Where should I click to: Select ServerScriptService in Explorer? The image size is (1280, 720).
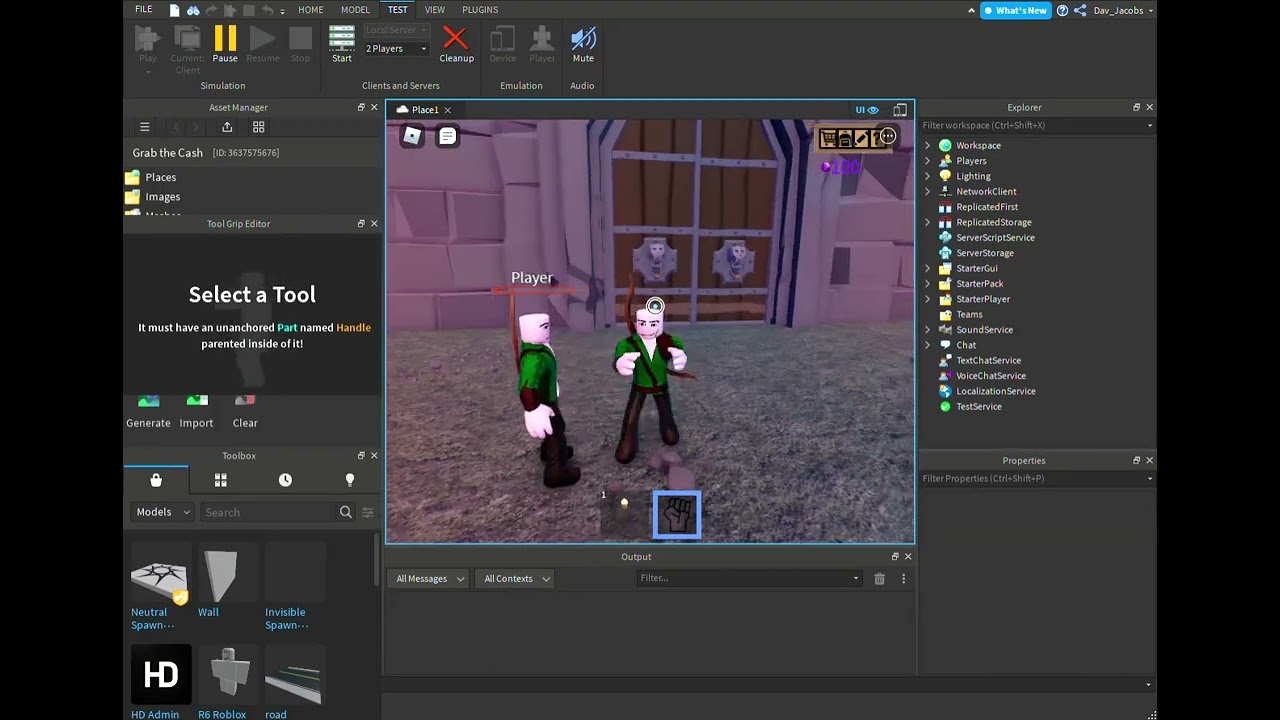pyautogui.click(x=995, y=238)
